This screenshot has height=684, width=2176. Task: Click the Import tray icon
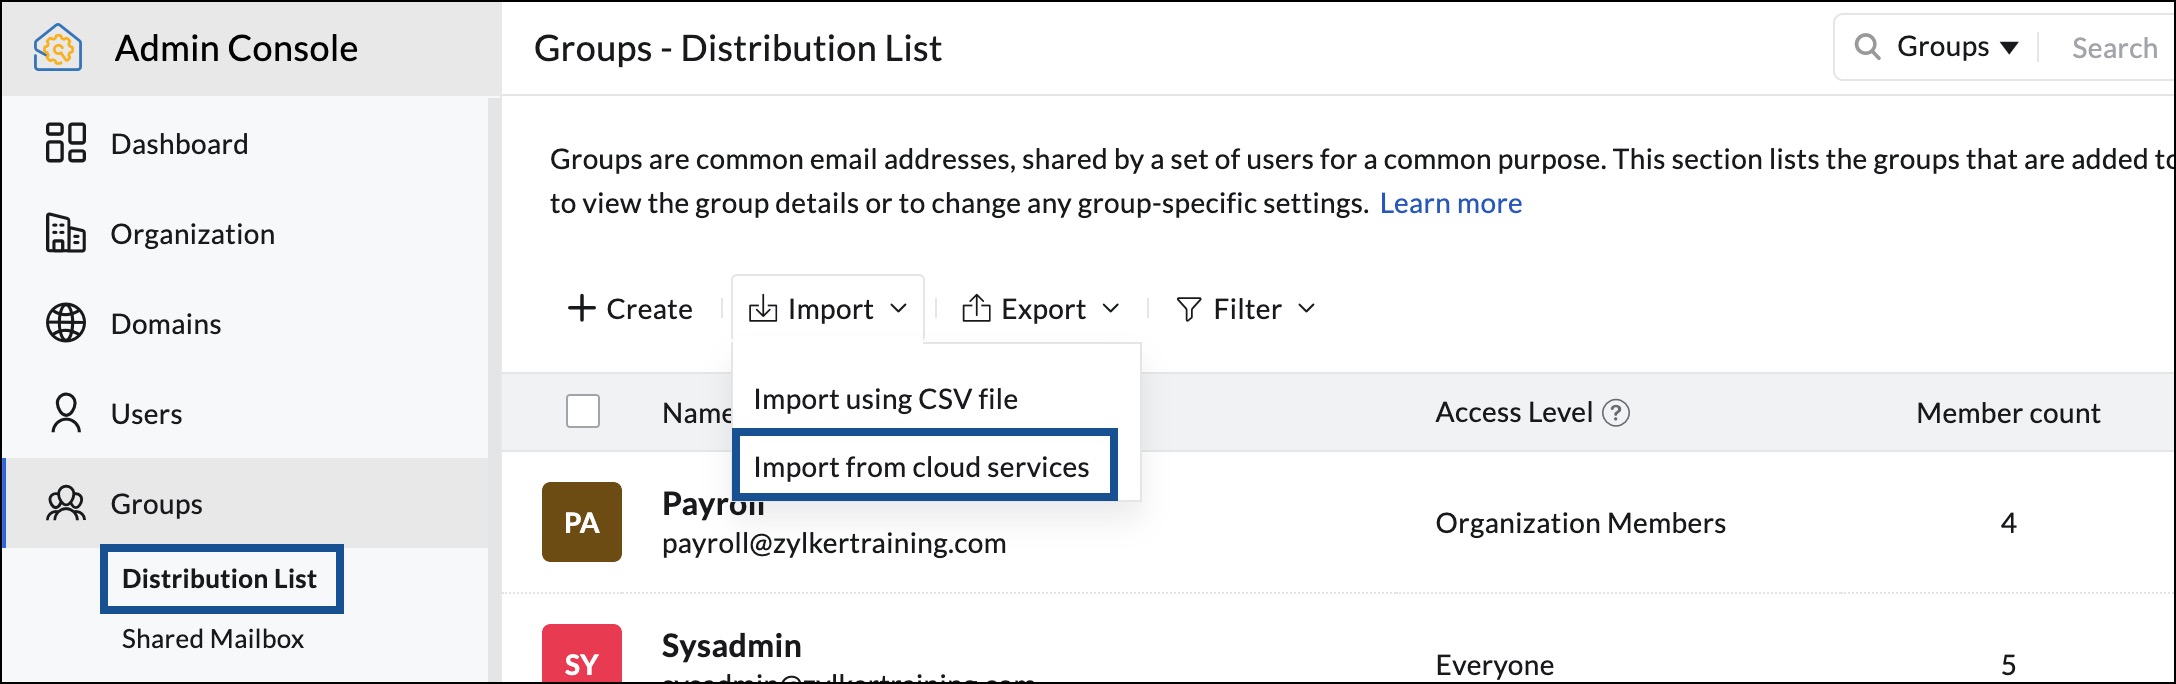click(x=763, y=308)
